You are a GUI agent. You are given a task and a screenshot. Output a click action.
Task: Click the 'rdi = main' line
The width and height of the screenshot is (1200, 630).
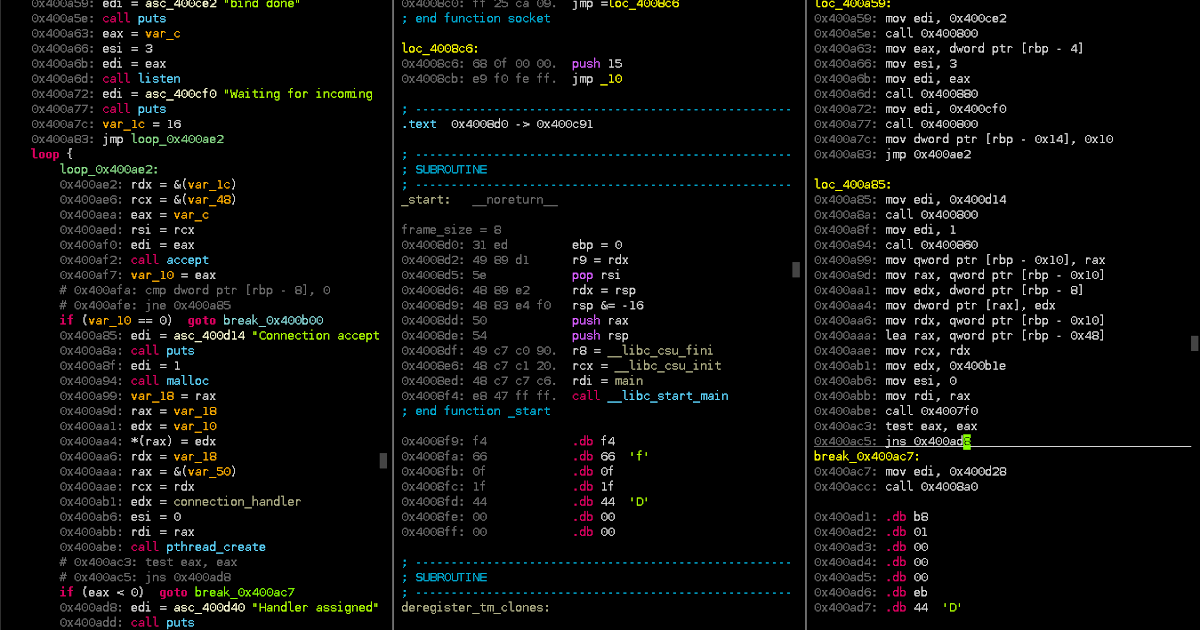point(608,381)
